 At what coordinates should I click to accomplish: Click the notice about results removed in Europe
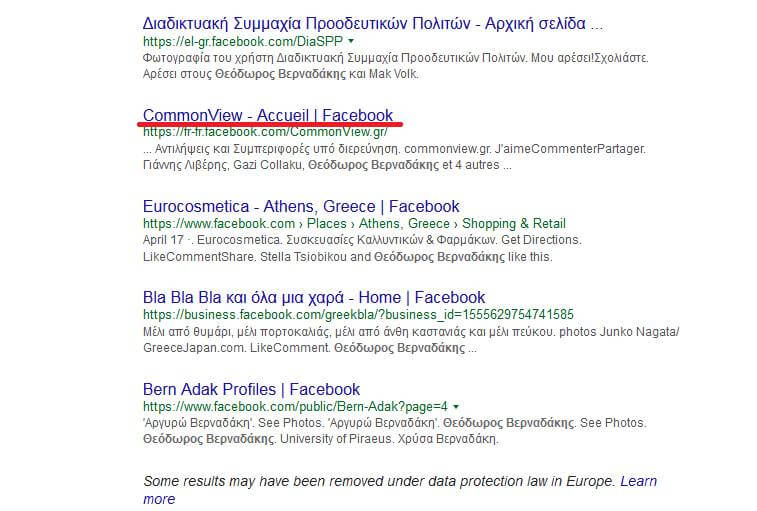pos(380,481)
